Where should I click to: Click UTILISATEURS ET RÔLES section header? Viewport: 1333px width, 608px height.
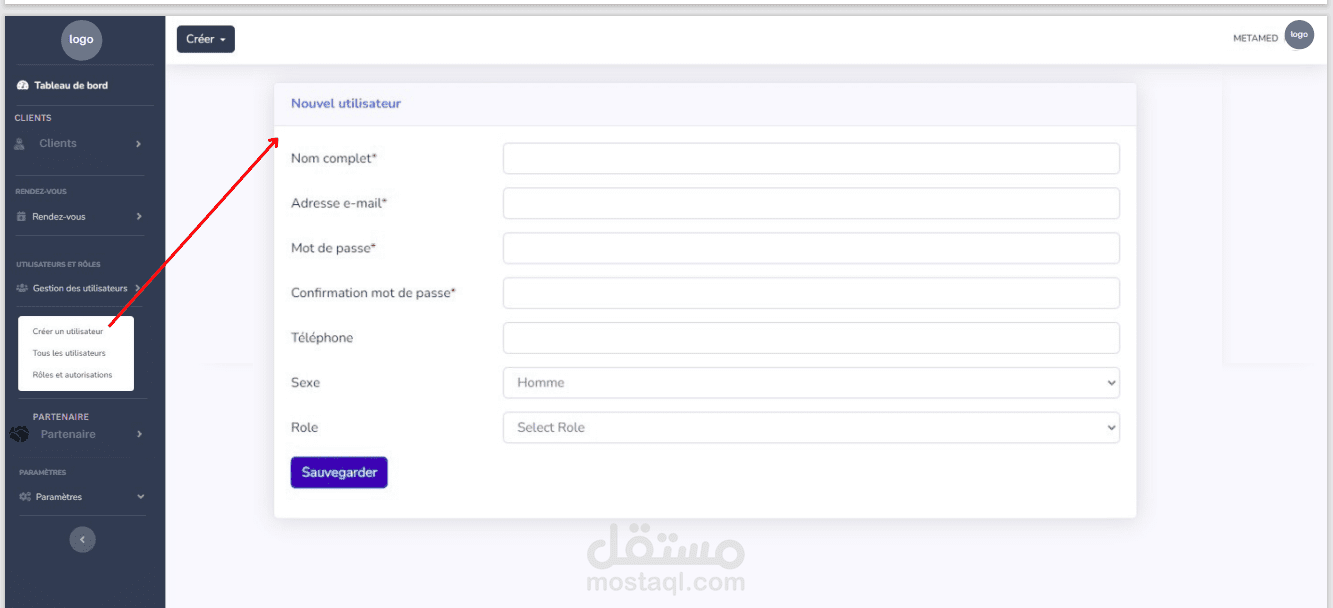(x=59, y=265)
